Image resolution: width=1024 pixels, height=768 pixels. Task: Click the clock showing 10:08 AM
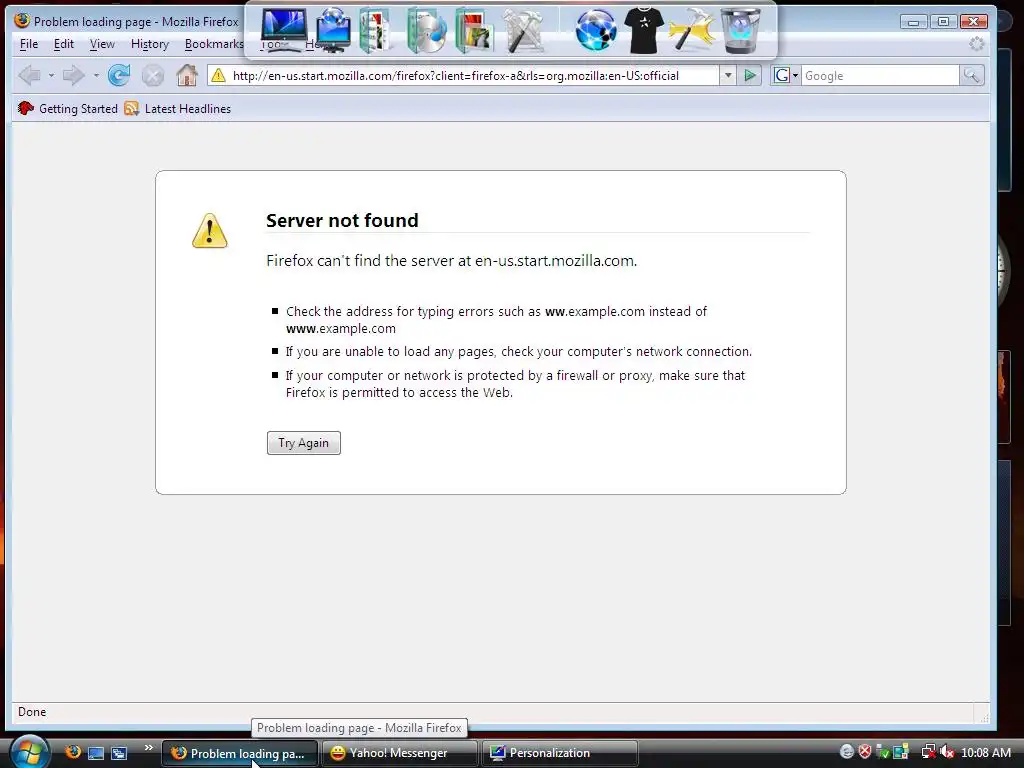(x=985, y=753)
